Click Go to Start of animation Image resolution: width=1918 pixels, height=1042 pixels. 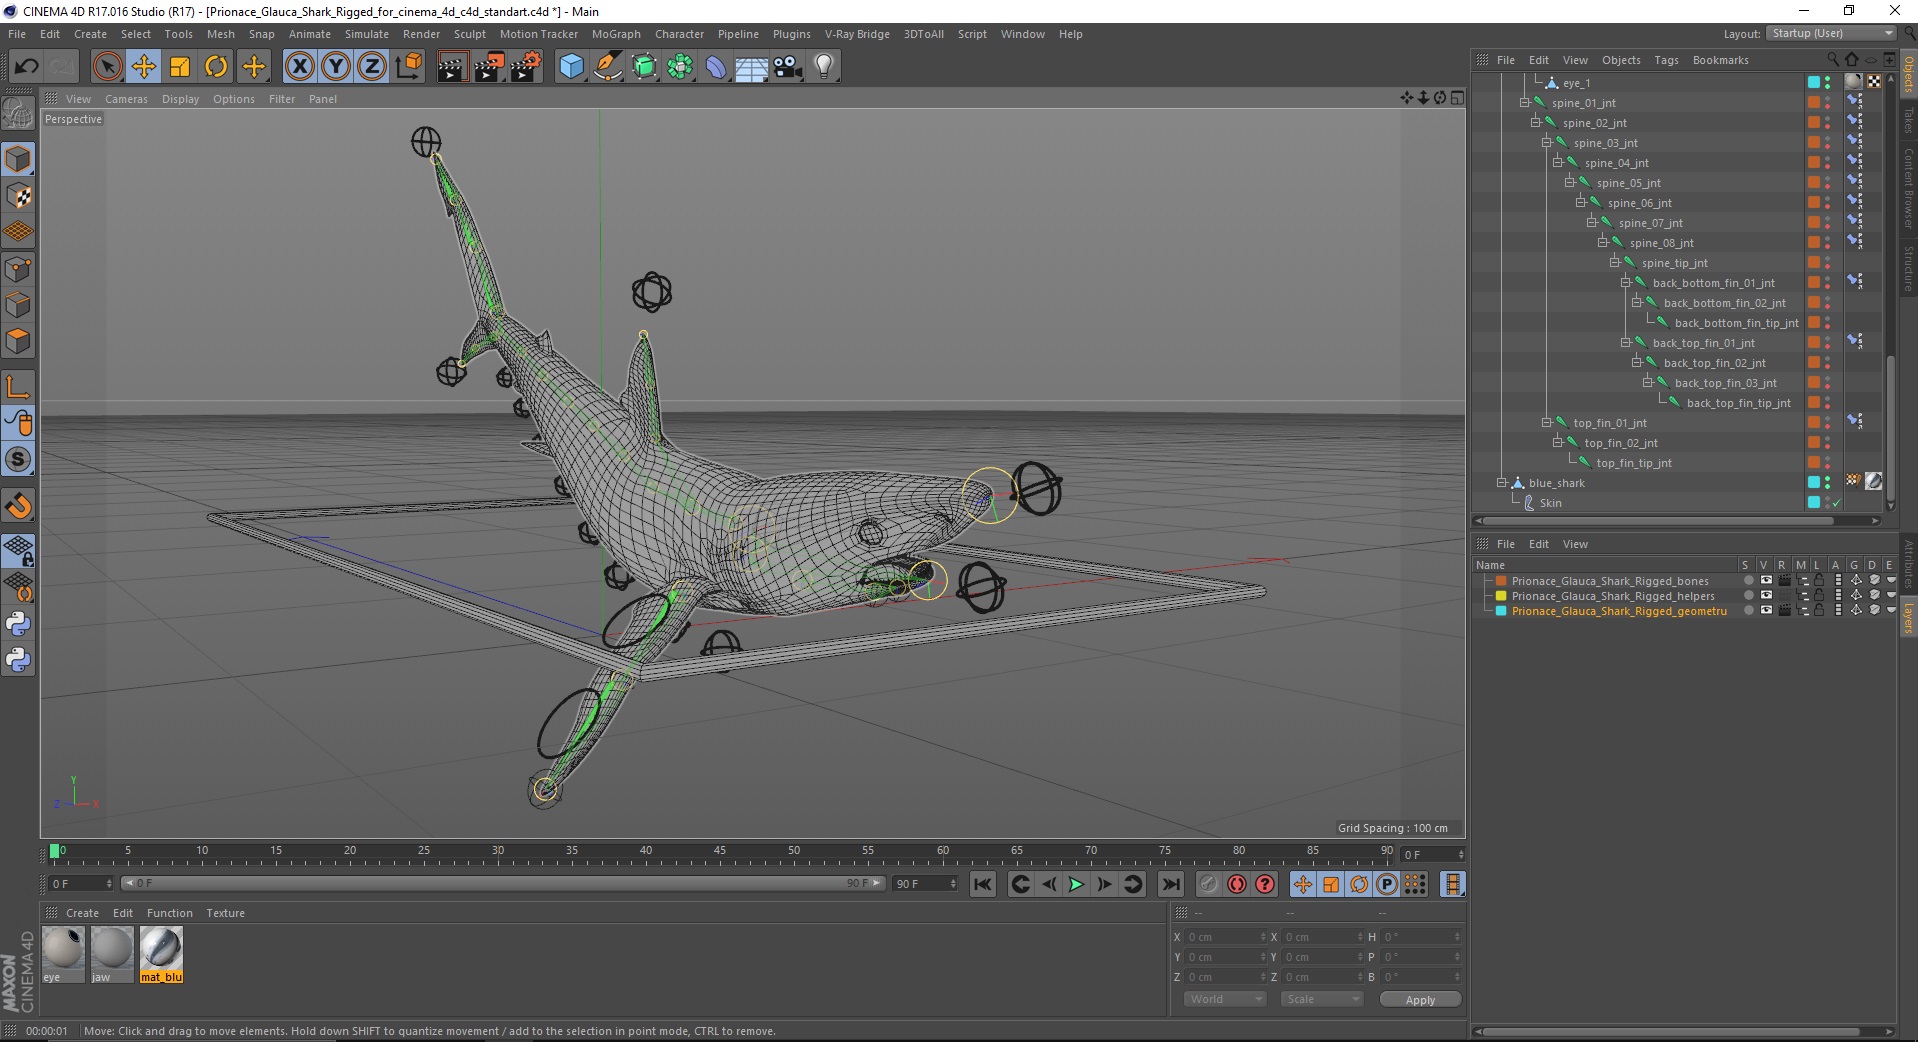point(983,884)
